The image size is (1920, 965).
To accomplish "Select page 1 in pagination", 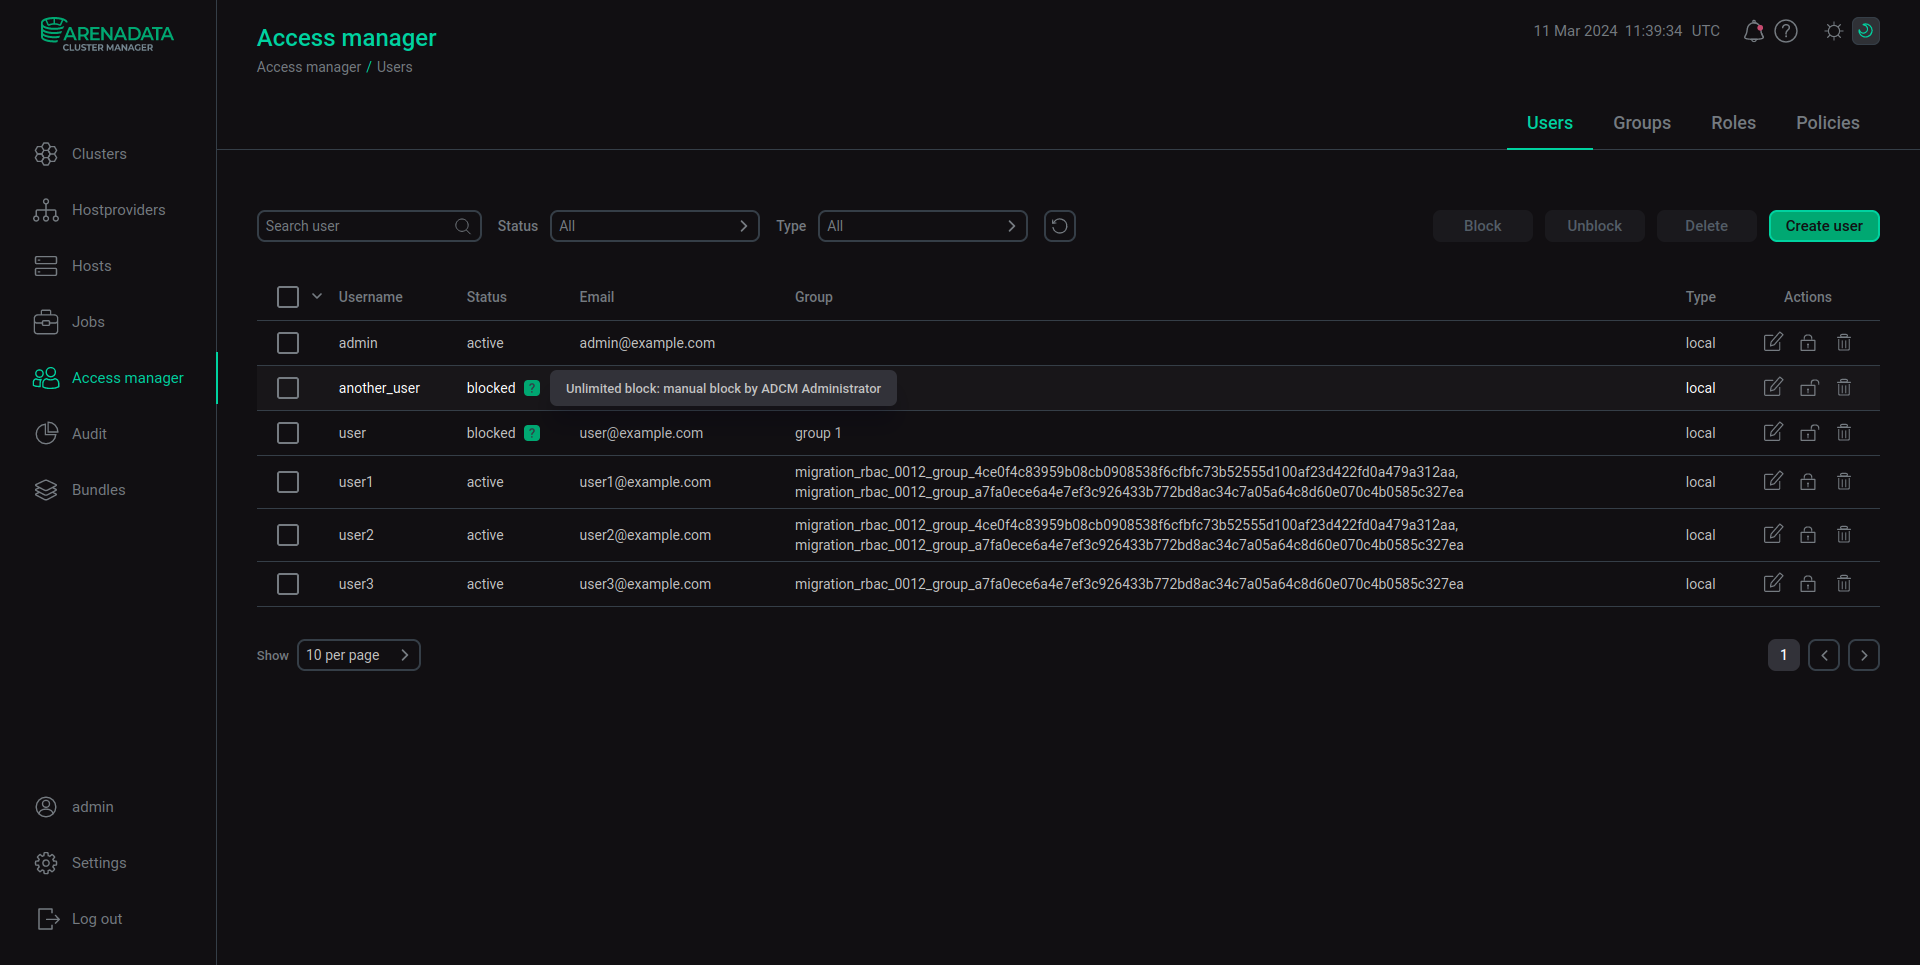I will coord(1783,655).
